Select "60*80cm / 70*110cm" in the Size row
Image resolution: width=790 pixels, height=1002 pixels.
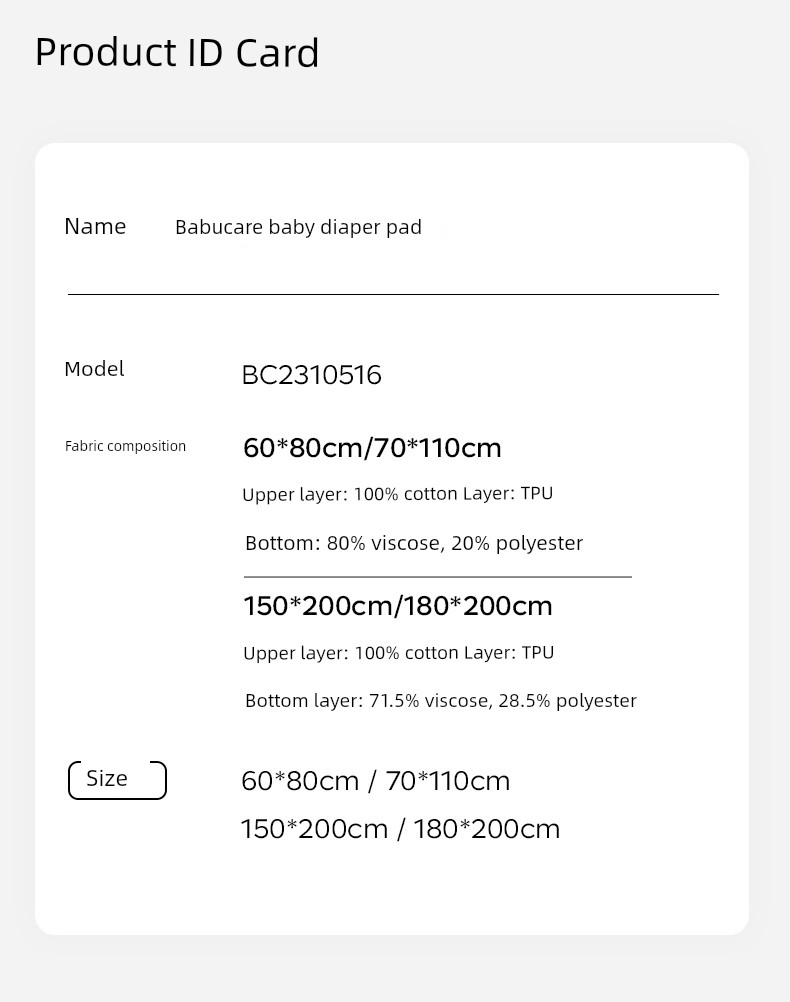(375, 781)
